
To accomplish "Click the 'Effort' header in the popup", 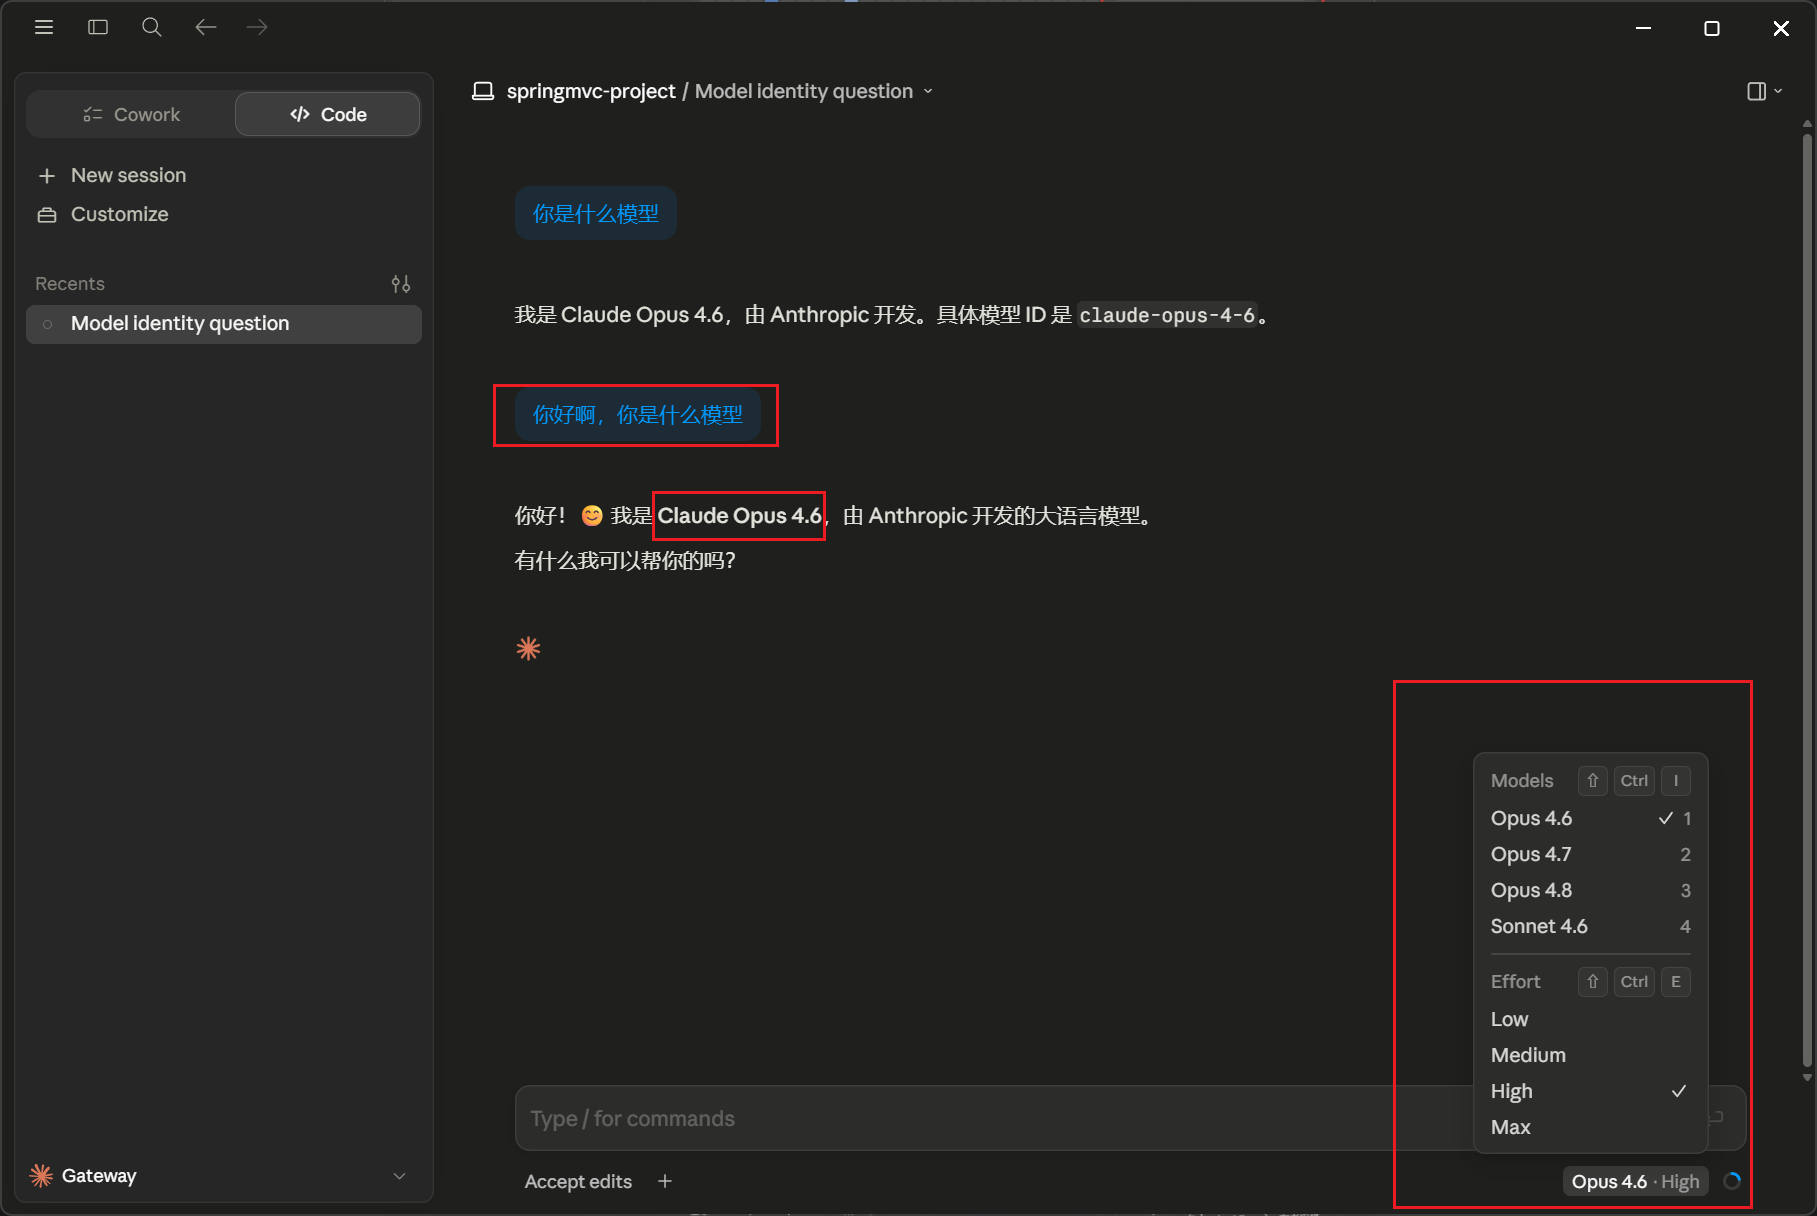I will 1516,982.
